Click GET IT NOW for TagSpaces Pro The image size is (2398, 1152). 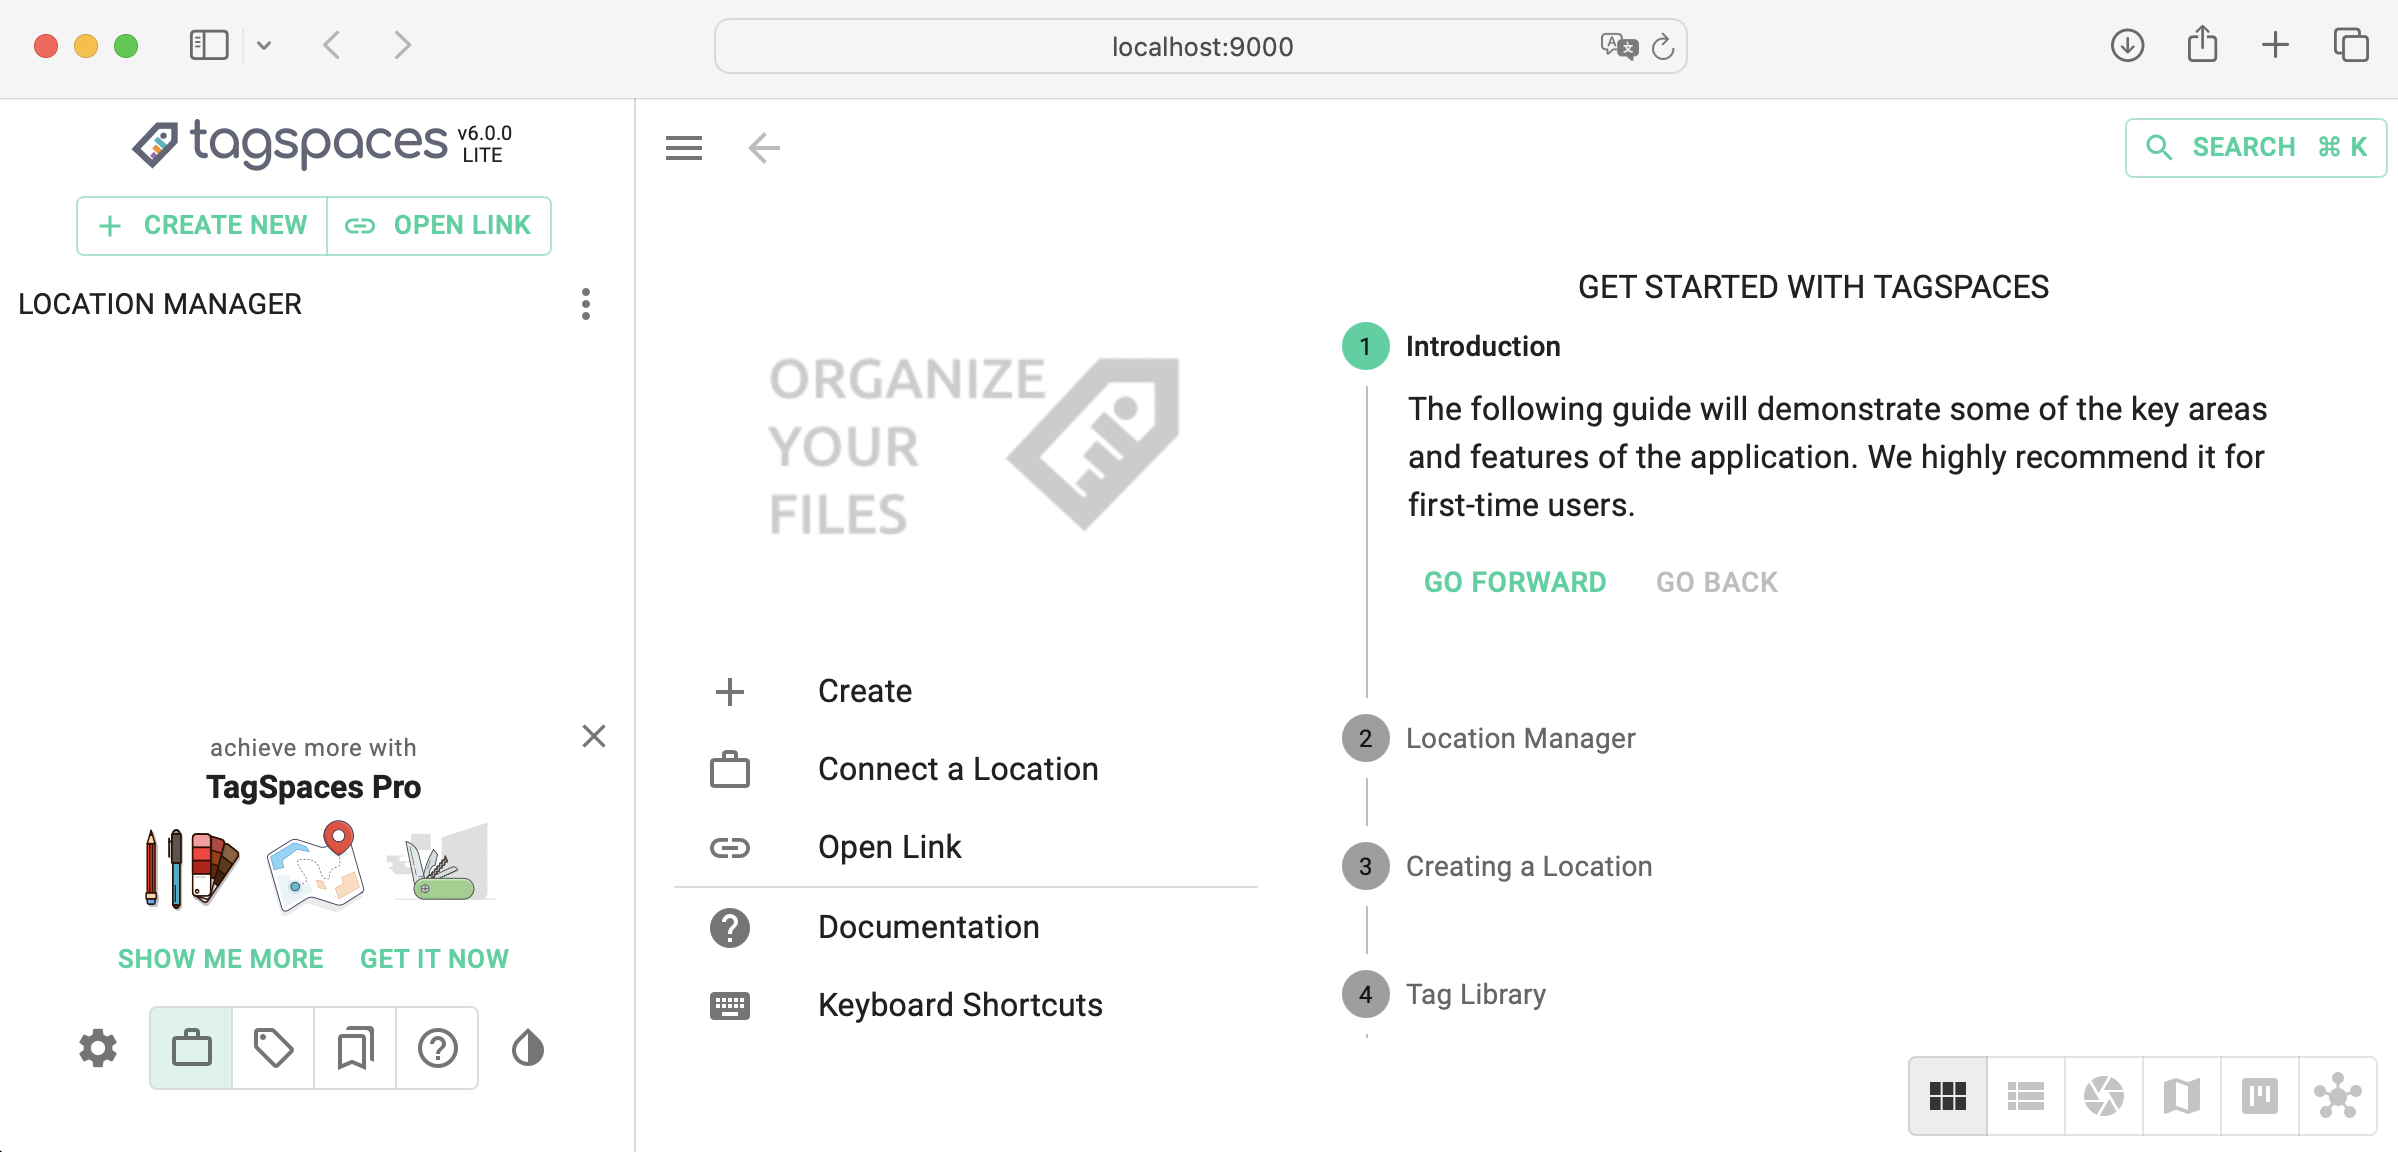click(x=433, y=958)
